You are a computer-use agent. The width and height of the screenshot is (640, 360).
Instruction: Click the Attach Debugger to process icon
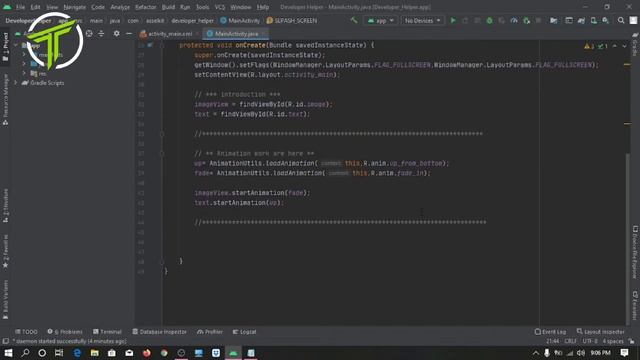527,20
